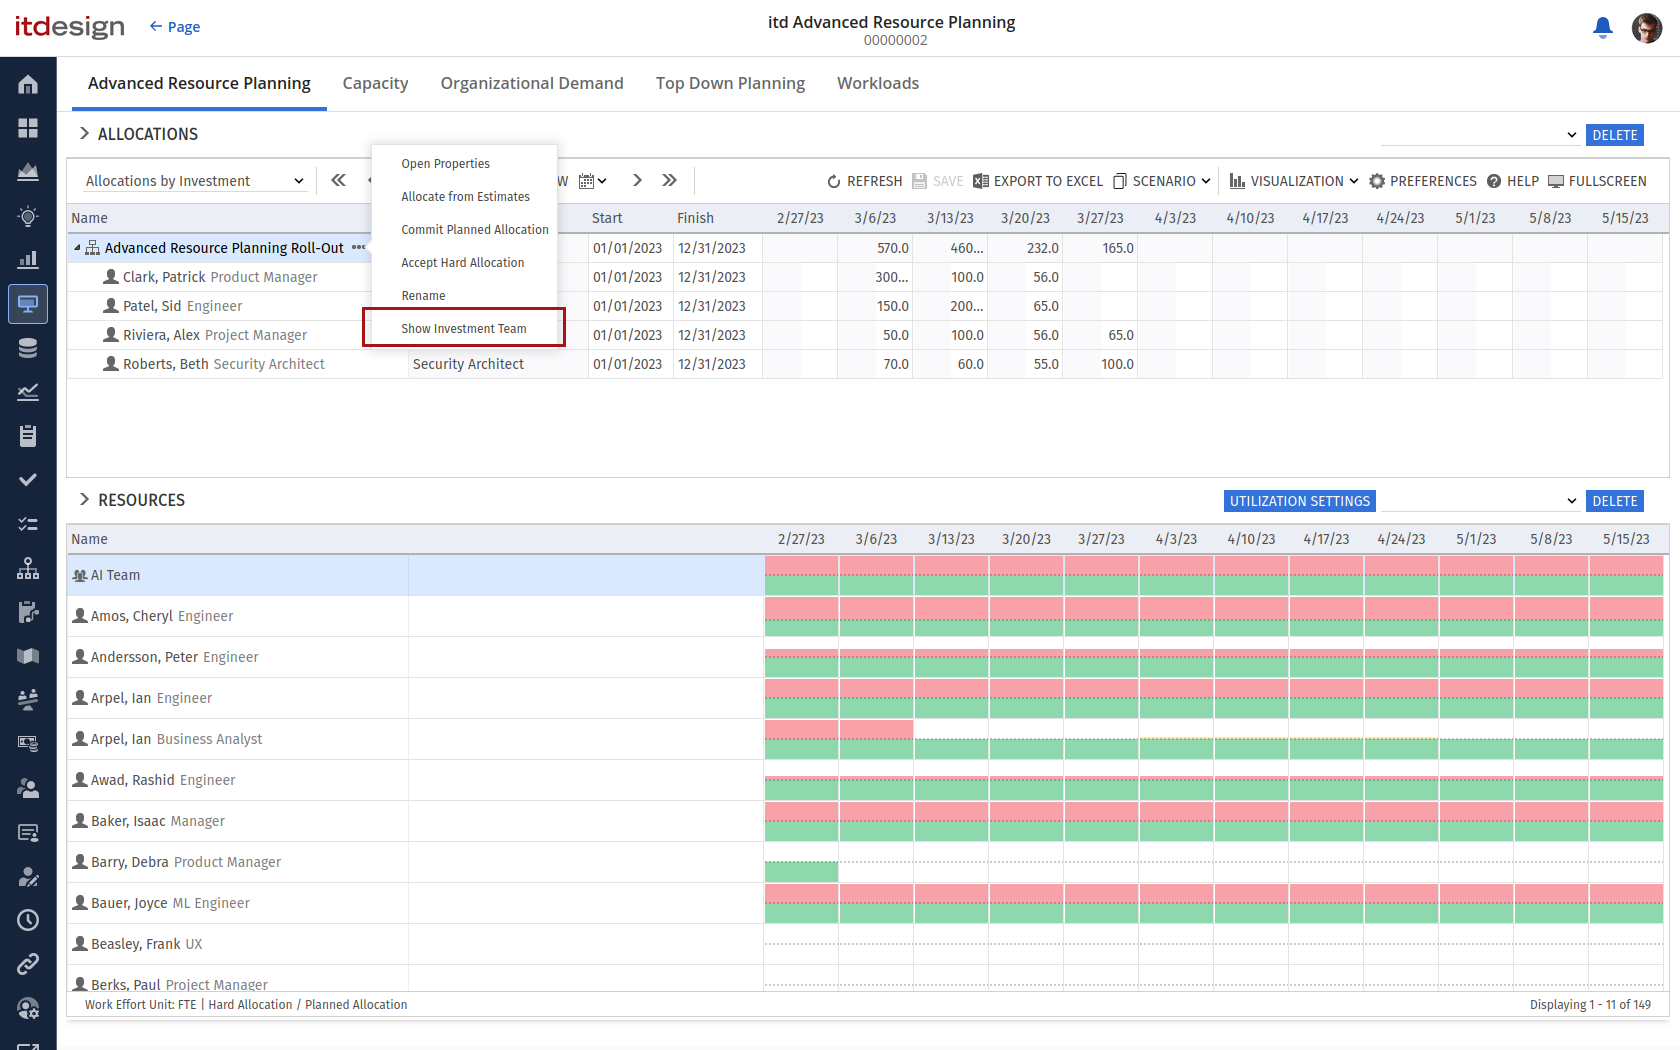Click DELETE button in Resources section

pos(1615,501)
